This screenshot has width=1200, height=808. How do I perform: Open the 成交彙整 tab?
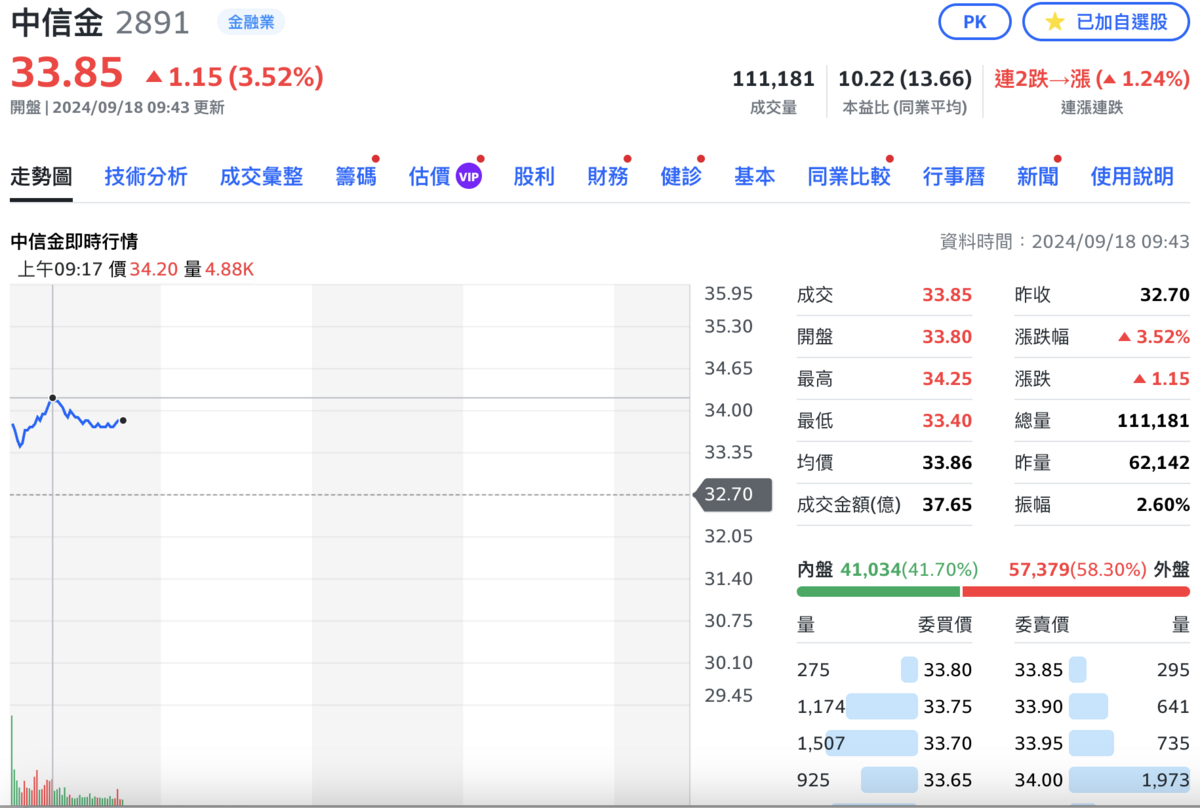pyautogui.click(x=261, y=177)
